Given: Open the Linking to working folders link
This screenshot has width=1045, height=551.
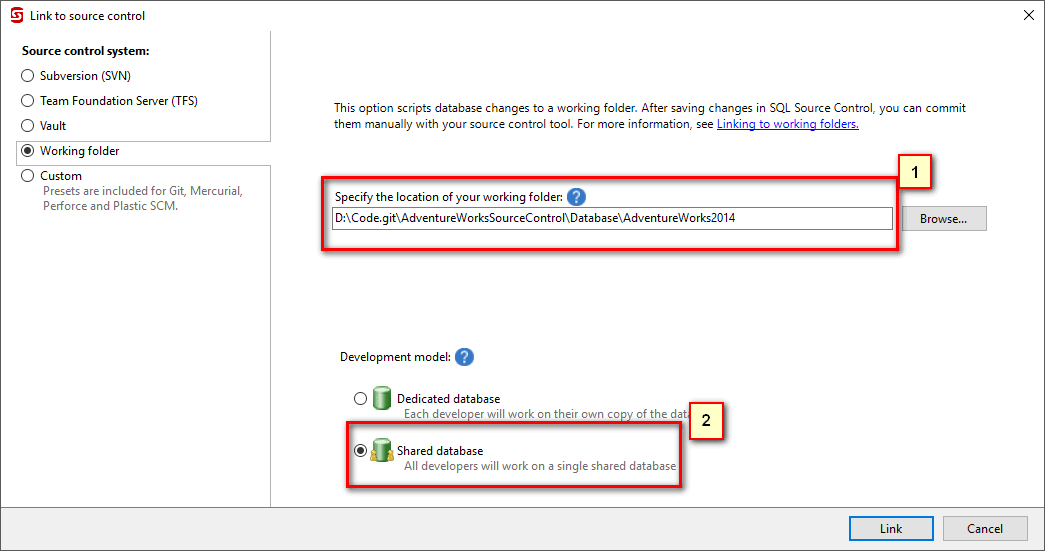Looking at the screenshot, I should 788,124.
